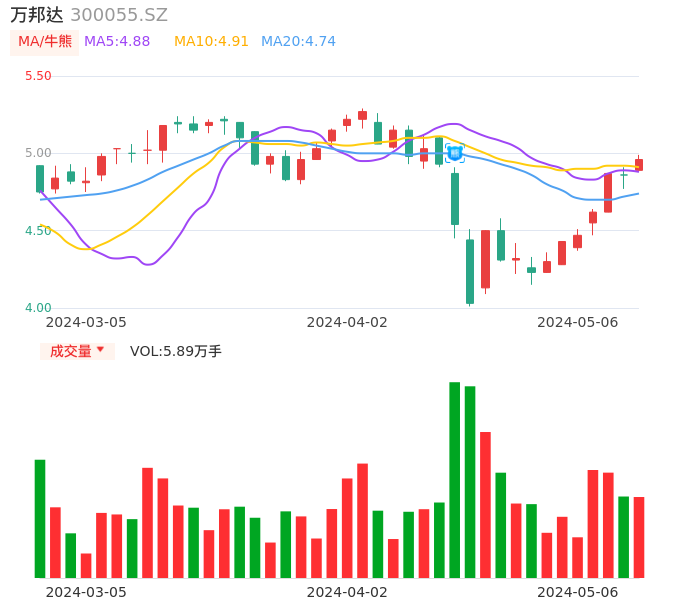Click the VOL:5.89万手 volume readout
Screen dimensions: 686x606
pyautogui.click(x=176, y=351)
